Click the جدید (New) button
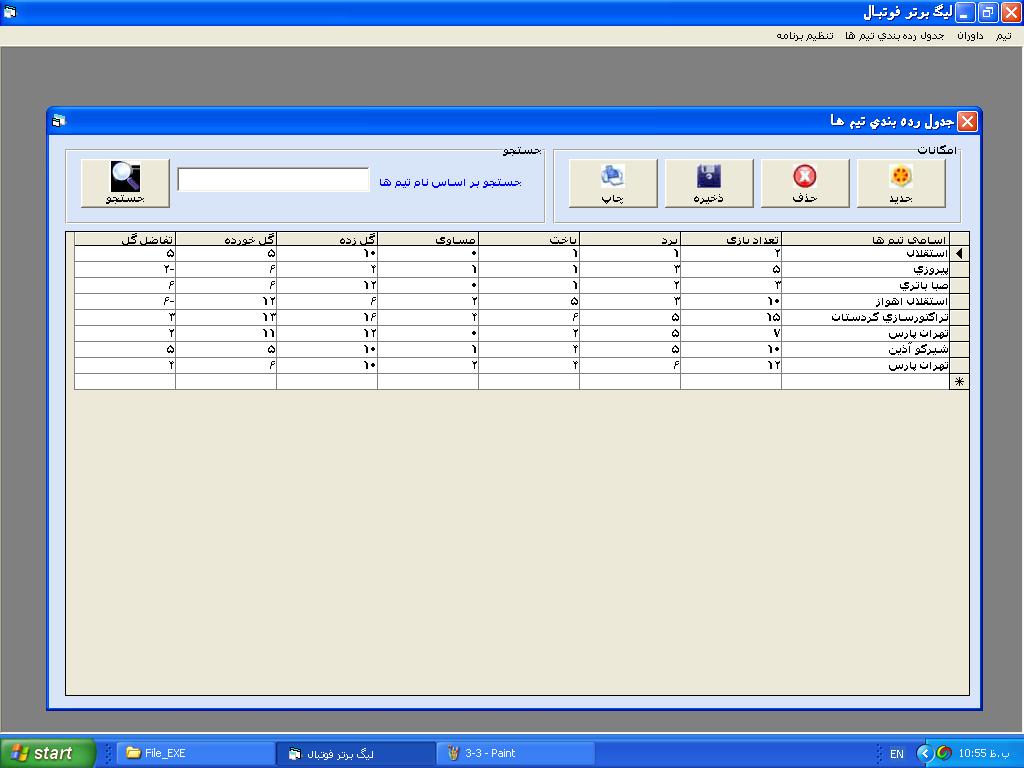 pos(901,183)
